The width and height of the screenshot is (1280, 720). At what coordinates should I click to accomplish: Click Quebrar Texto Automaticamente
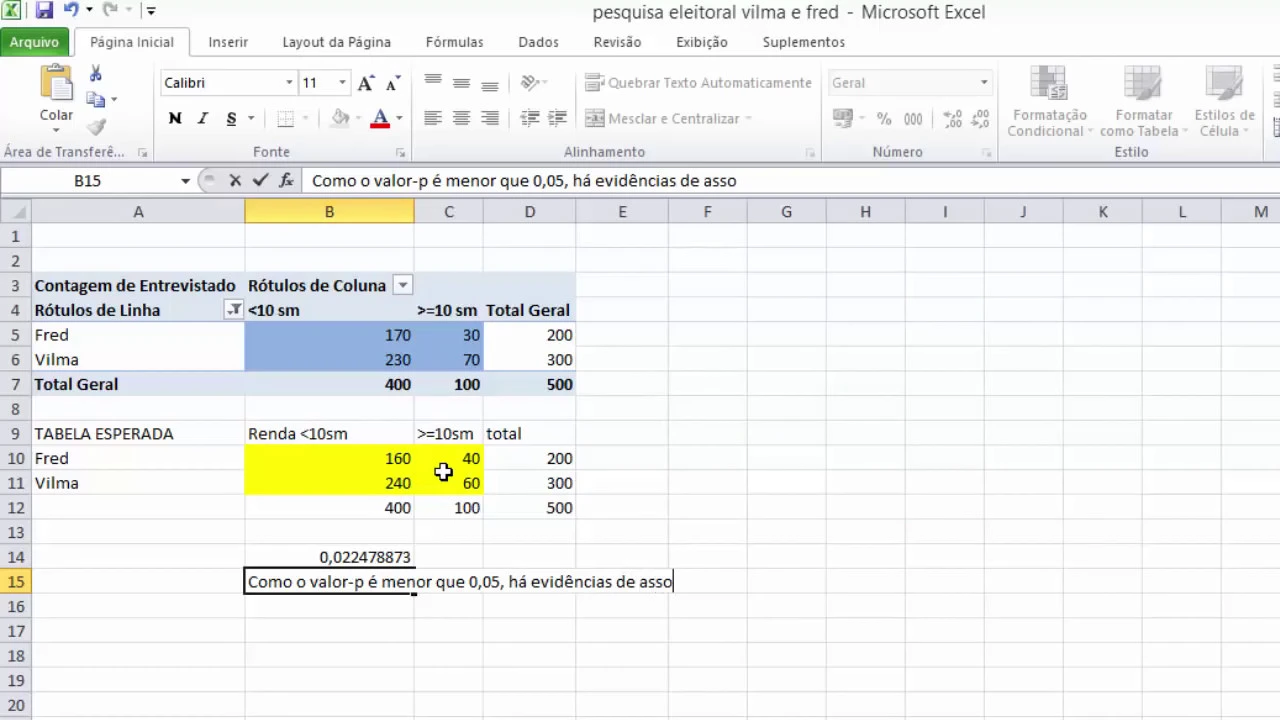click(699, 83)
